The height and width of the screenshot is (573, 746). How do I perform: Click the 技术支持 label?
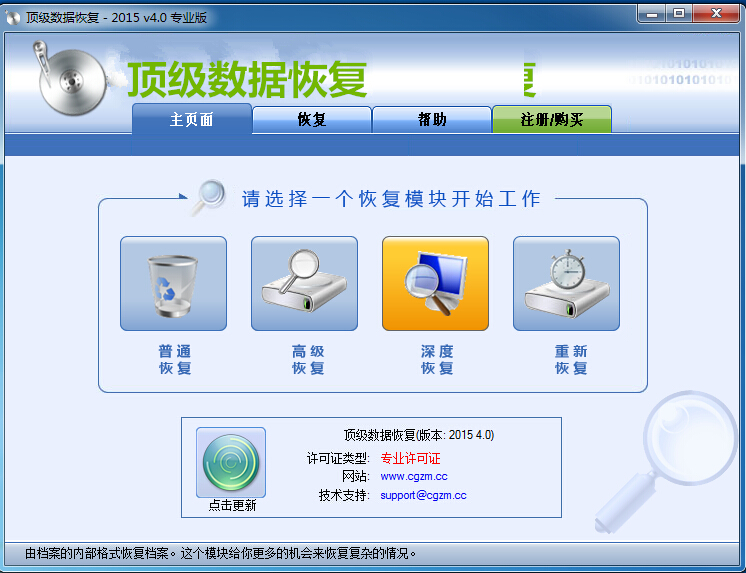[344, 495]
